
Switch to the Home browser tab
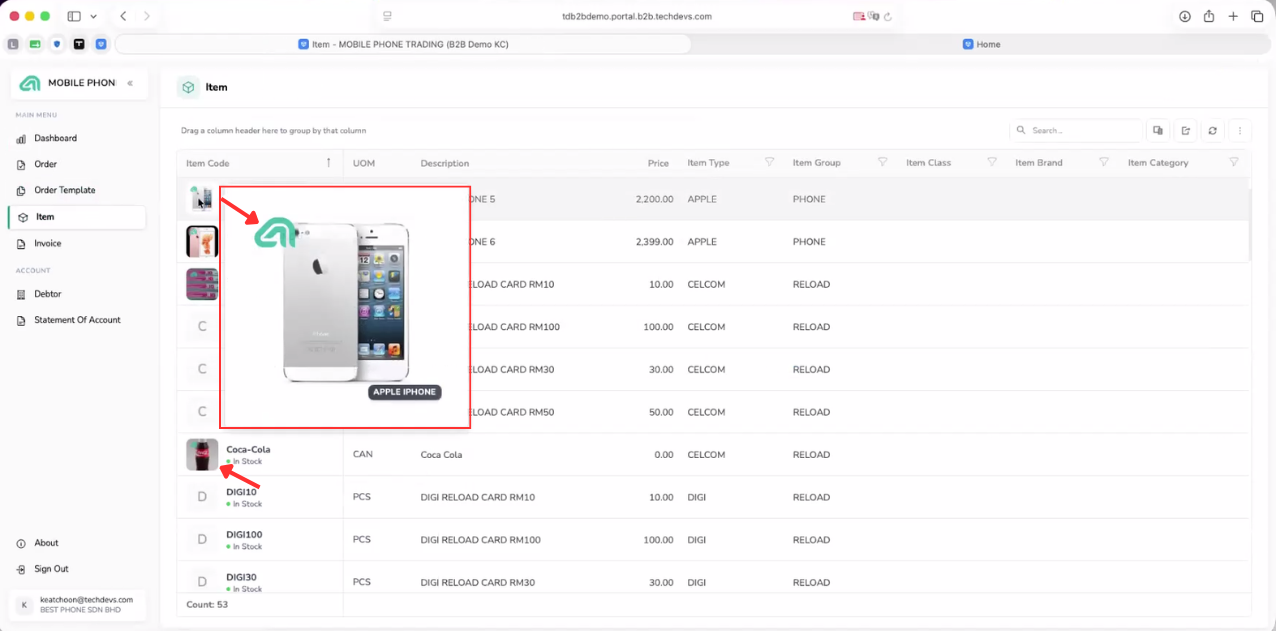(x=981, y=44)
